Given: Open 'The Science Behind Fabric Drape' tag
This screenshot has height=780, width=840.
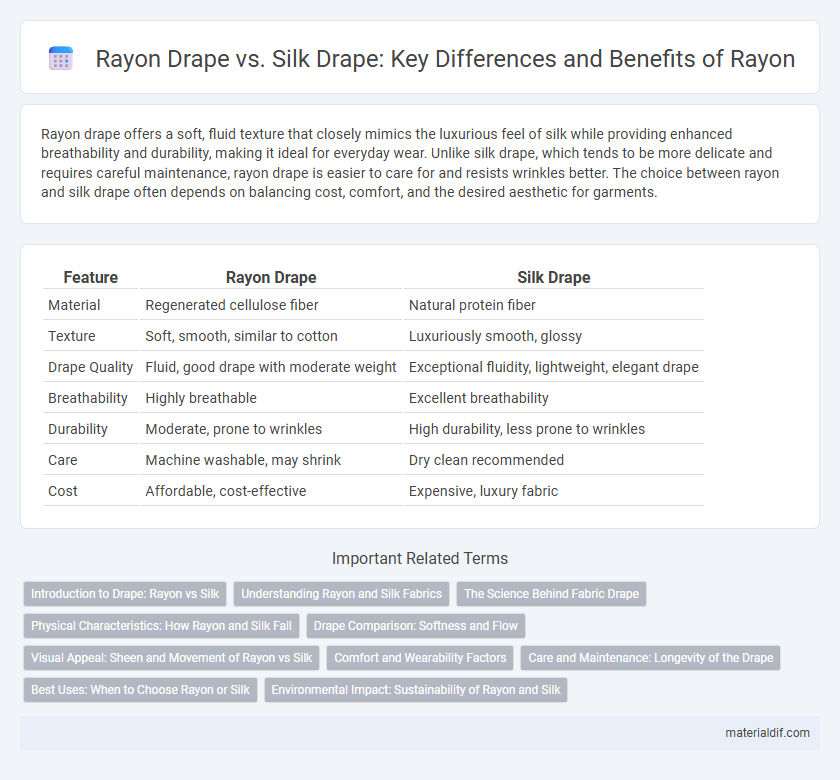Looking at the screenshot, I should (x=551, y=594).
